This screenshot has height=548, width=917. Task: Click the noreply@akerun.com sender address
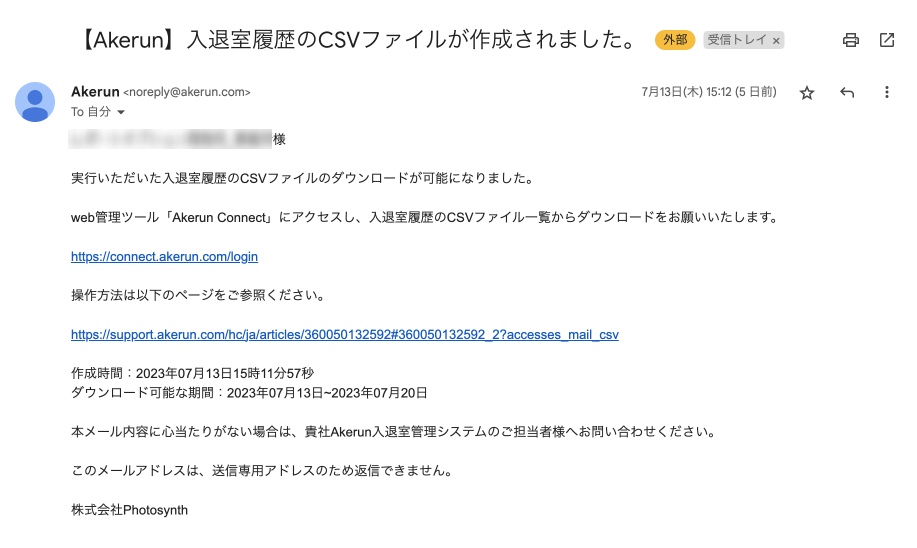click(x=186, y=93)
